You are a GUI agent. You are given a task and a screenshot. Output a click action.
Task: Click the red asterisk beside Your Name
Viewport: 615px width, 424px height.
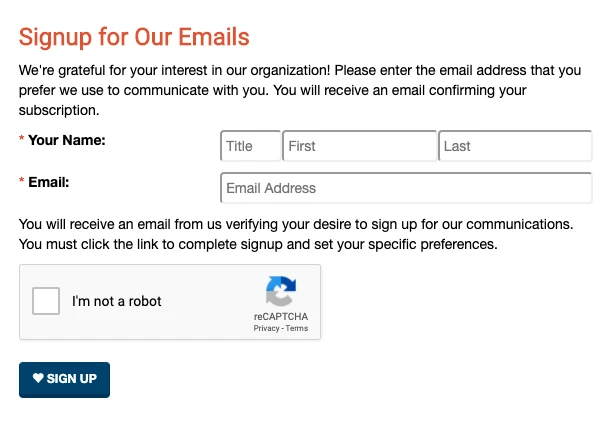(22, 141)
